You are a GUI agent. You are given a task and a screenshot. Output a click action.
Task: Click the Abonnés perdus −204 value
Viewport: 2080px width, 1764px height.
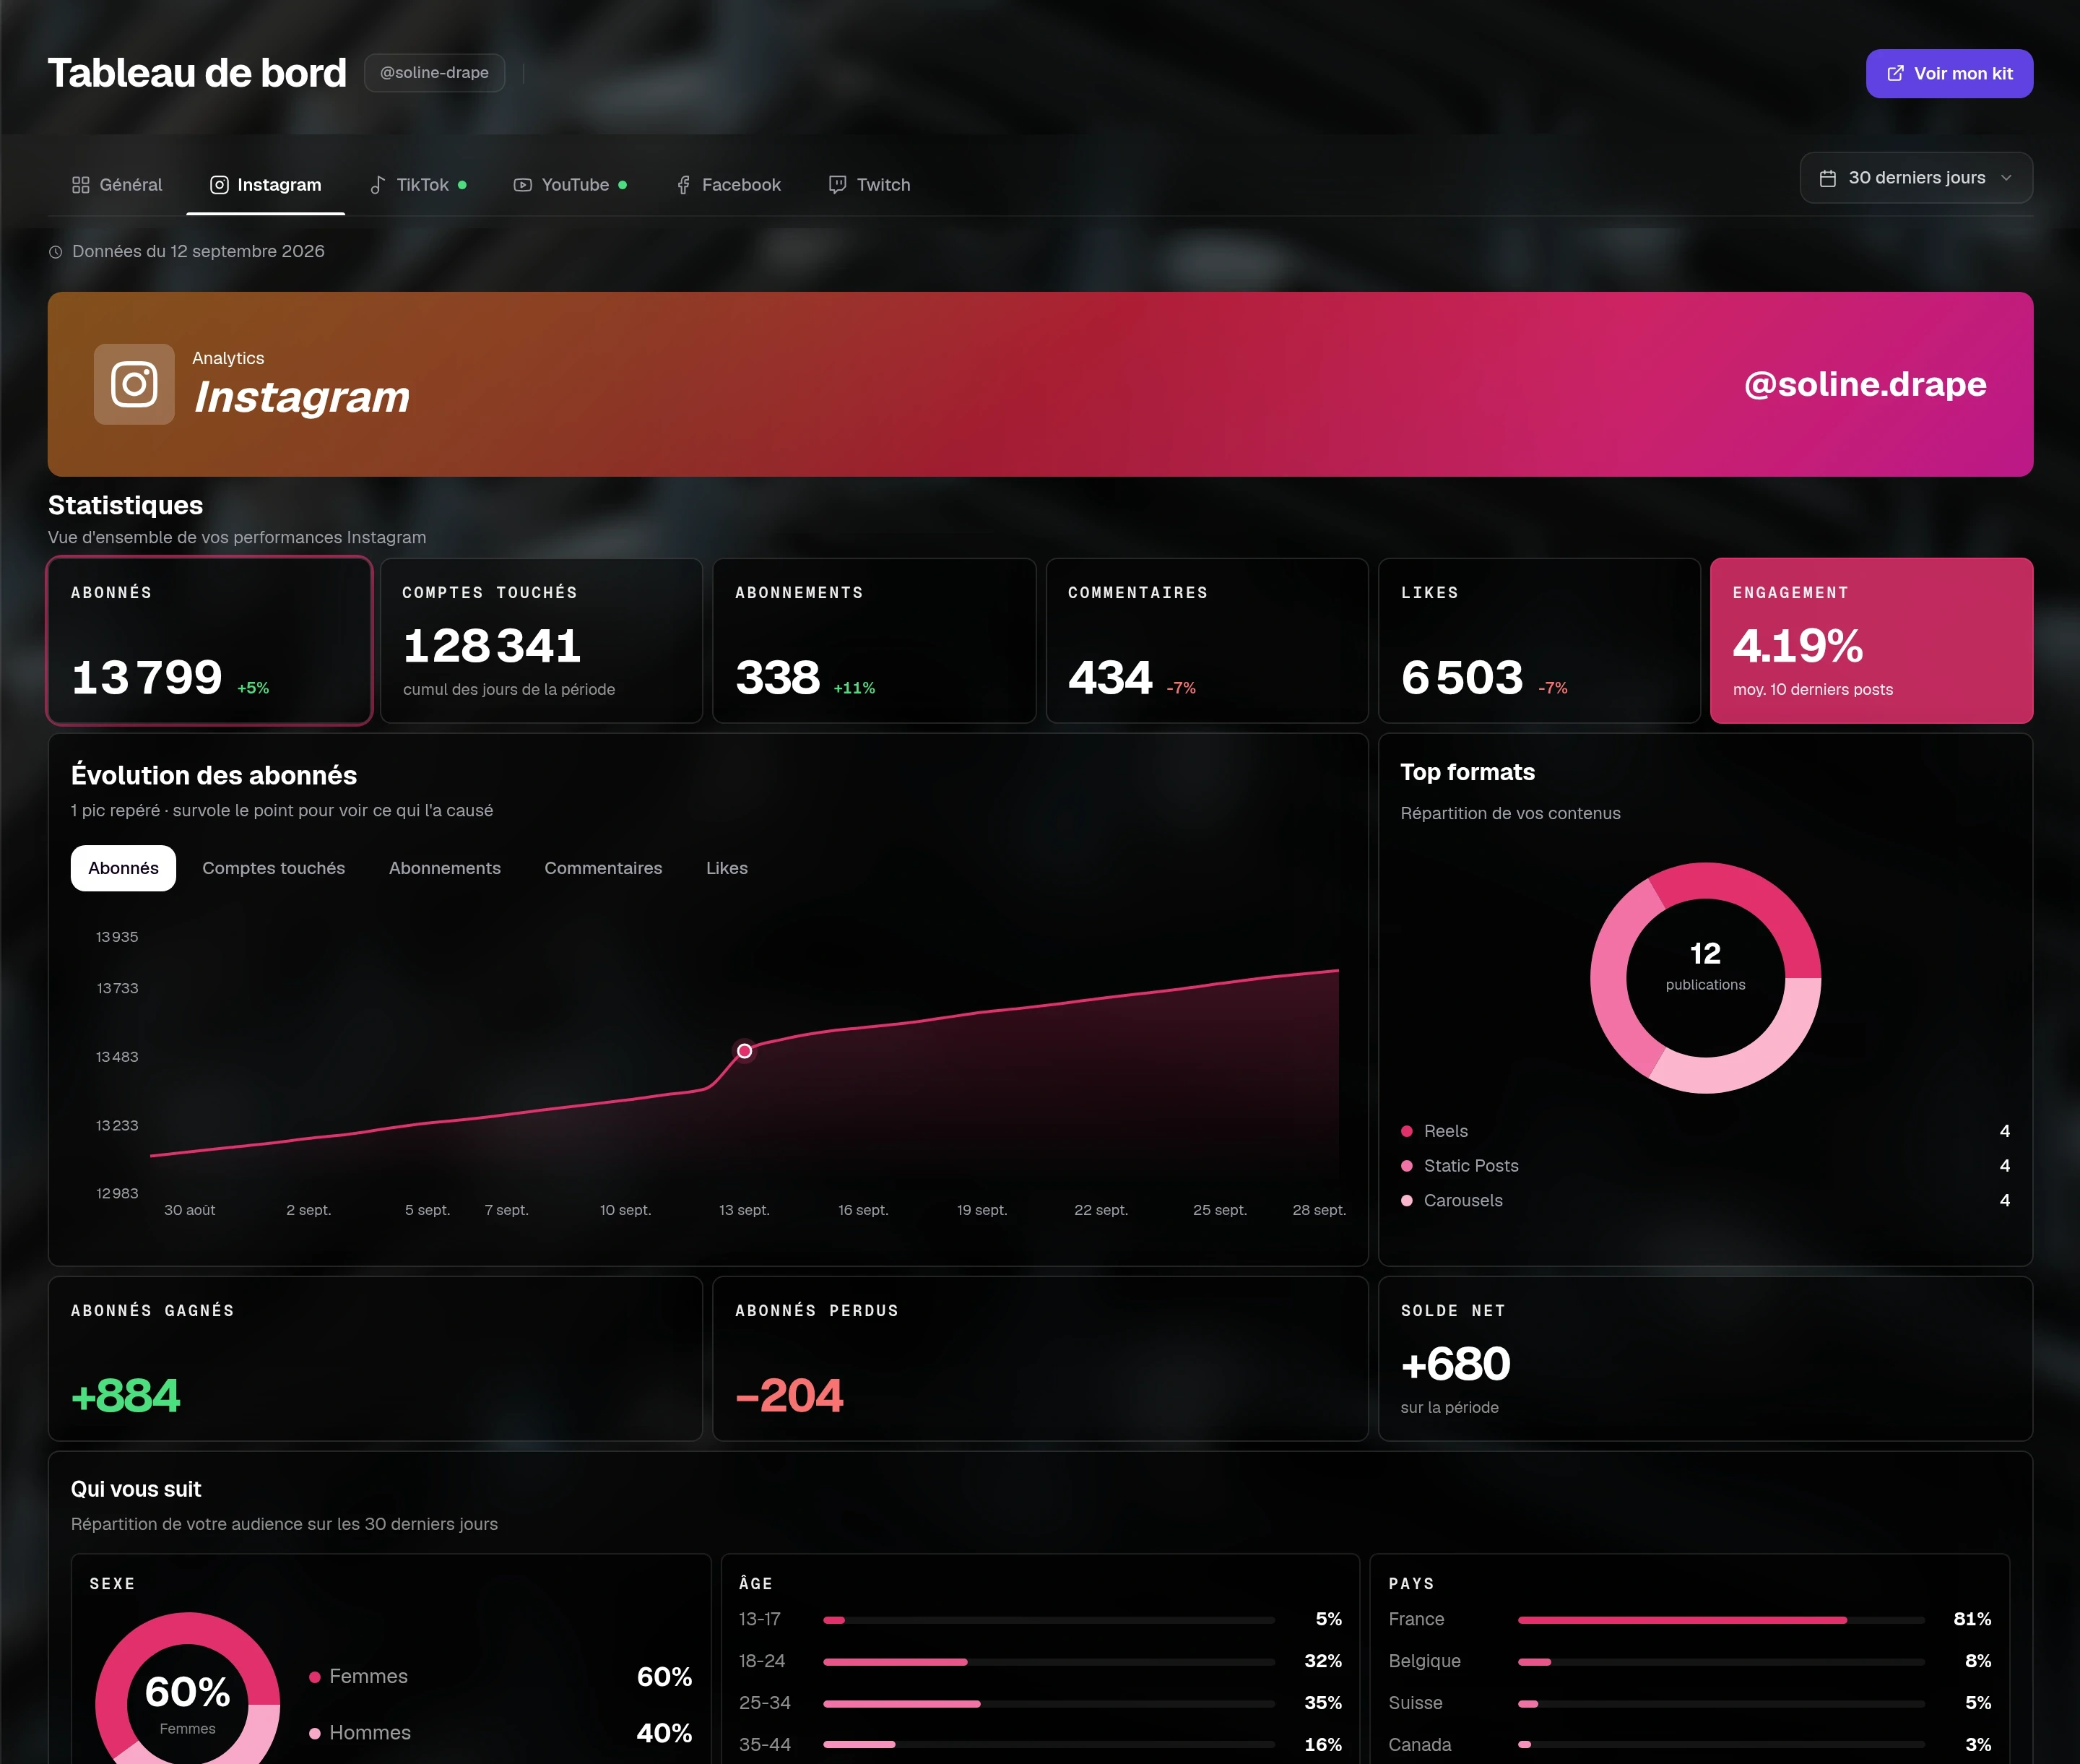pyautogui.click(x=789, y=1395)
